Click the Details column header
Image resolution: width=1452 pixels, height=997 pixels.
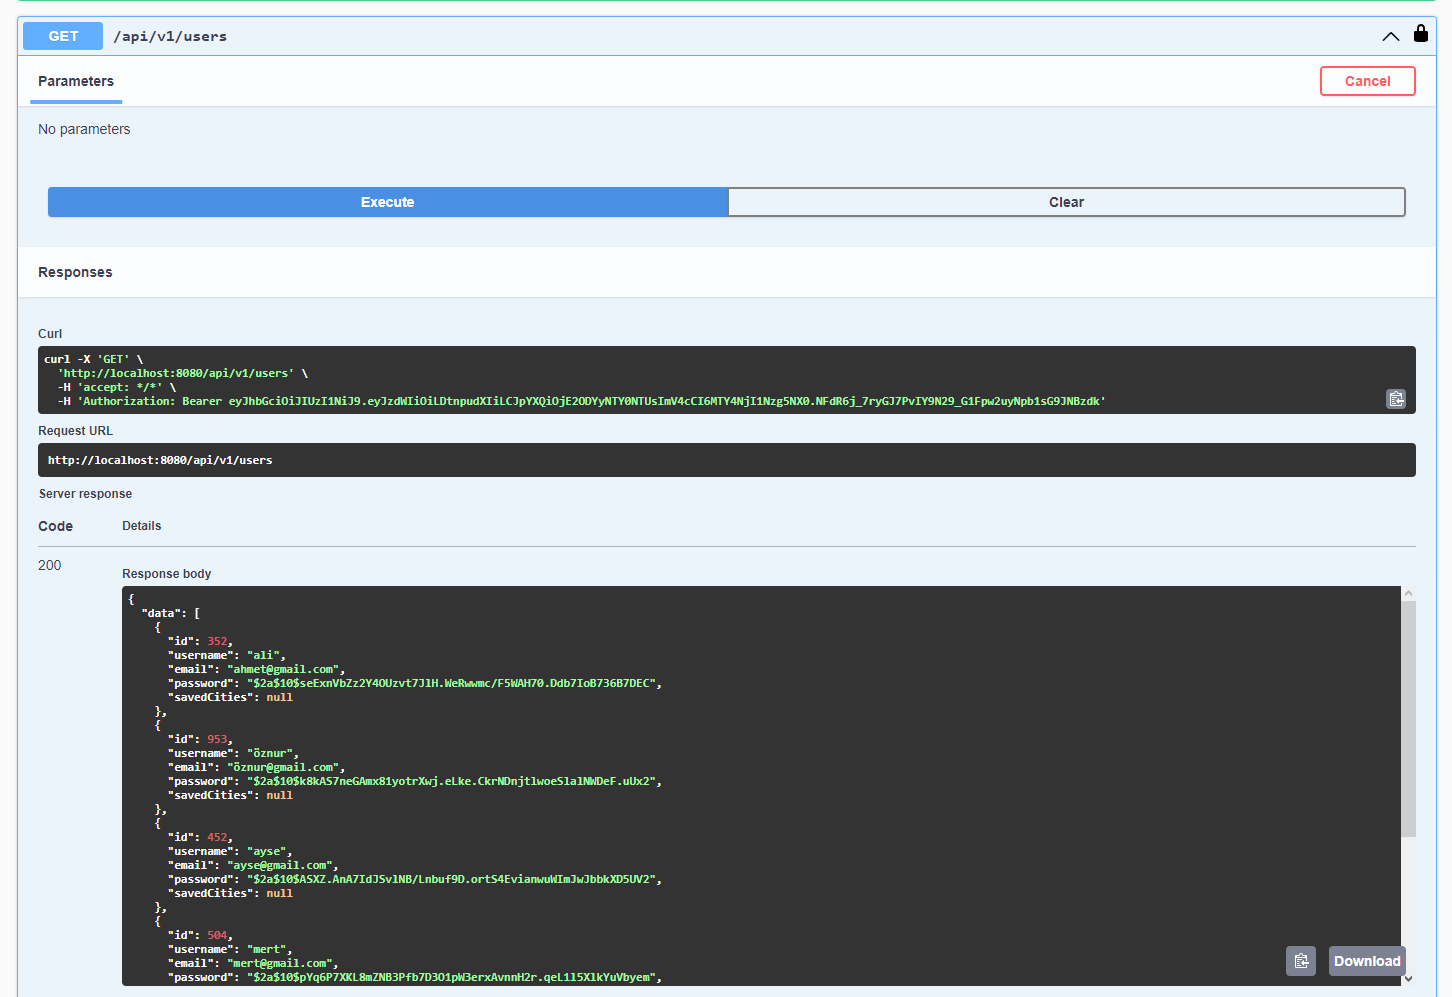pos(141,526)
